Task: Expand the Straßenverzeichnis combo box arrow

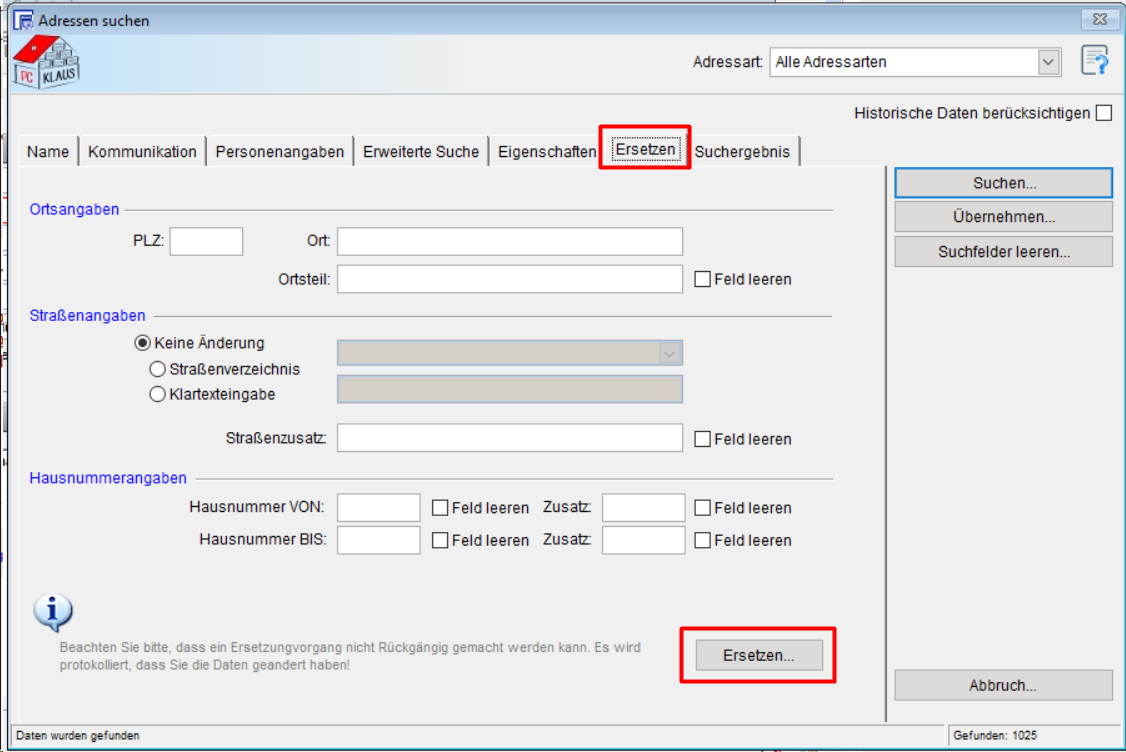Action: pos(669,353)
